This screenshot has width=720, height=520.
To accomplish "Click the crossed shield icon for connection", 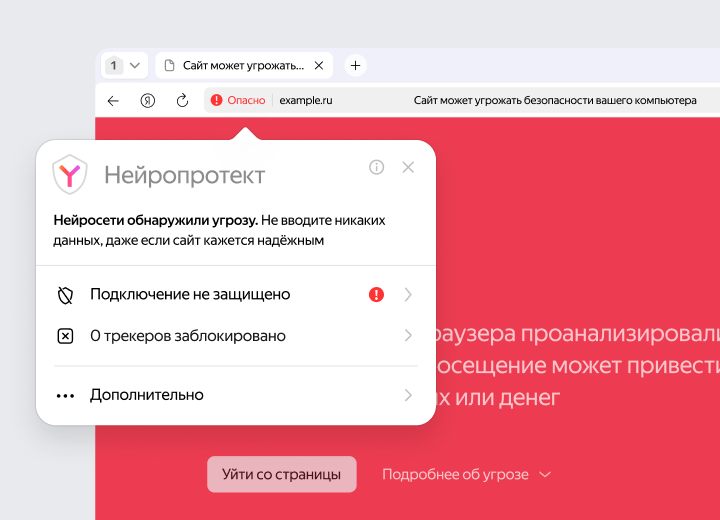I will 65,295.
